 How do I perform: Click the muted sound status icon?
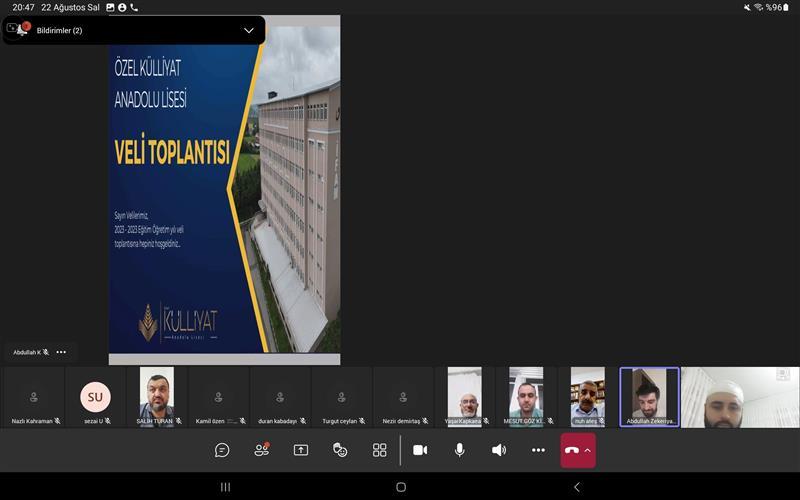pyautogui.click(x=747, y=7)
